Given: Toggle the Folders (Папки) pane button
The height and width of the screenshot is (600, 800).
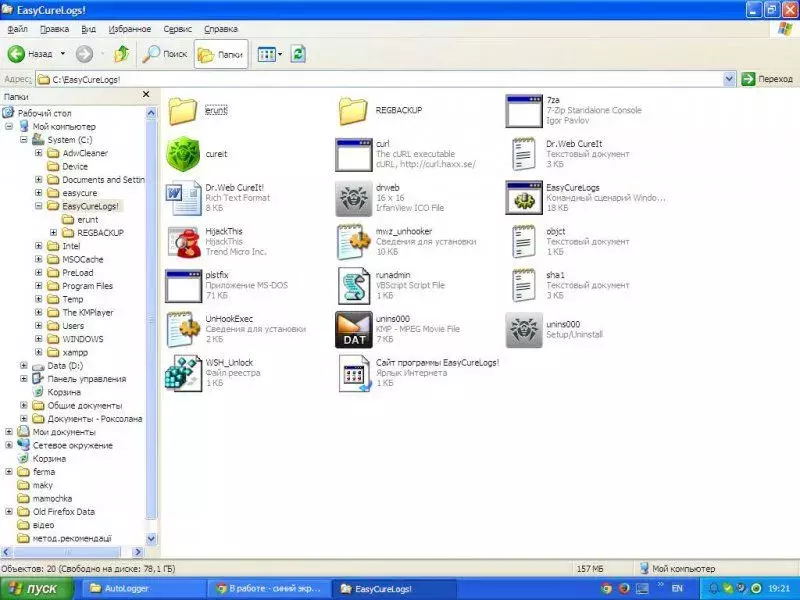Looking at the screenshot, I should tap(220, 54).
